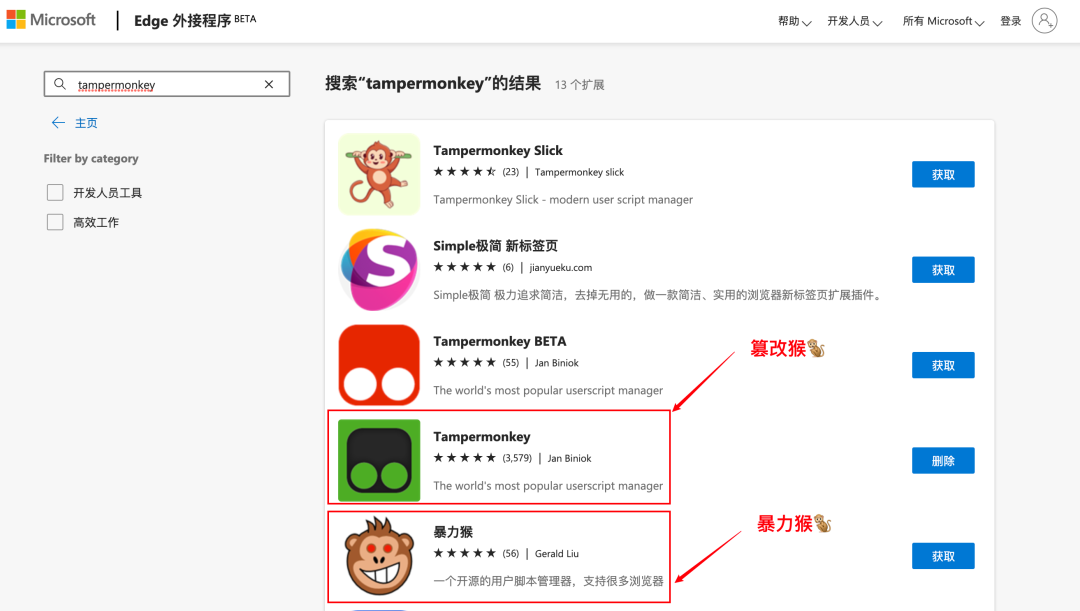Check the 开发人员工具 category filter
The height and width of the screenshot is (611, 1080).
click(x=55, y=192)
